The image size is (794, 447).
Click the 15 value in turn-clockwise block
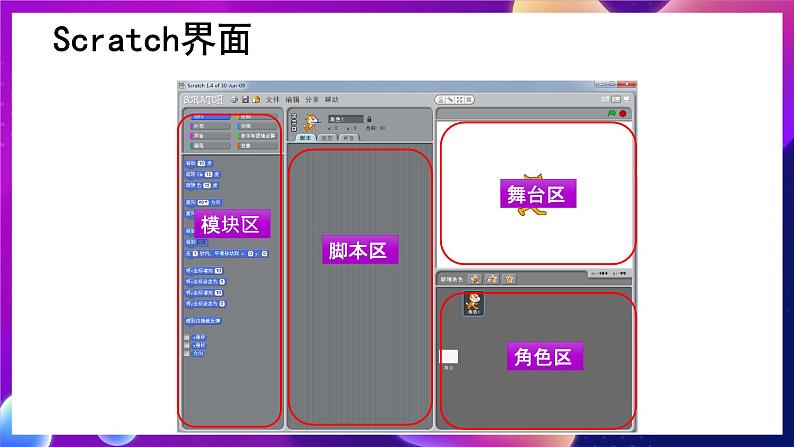tap(208, 175)
